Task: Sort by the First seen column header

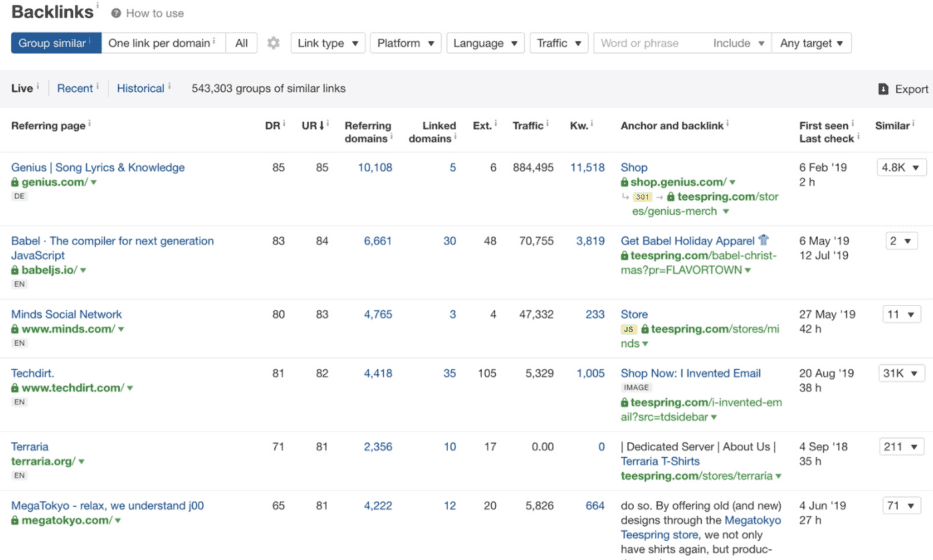Action: [824, 126]
